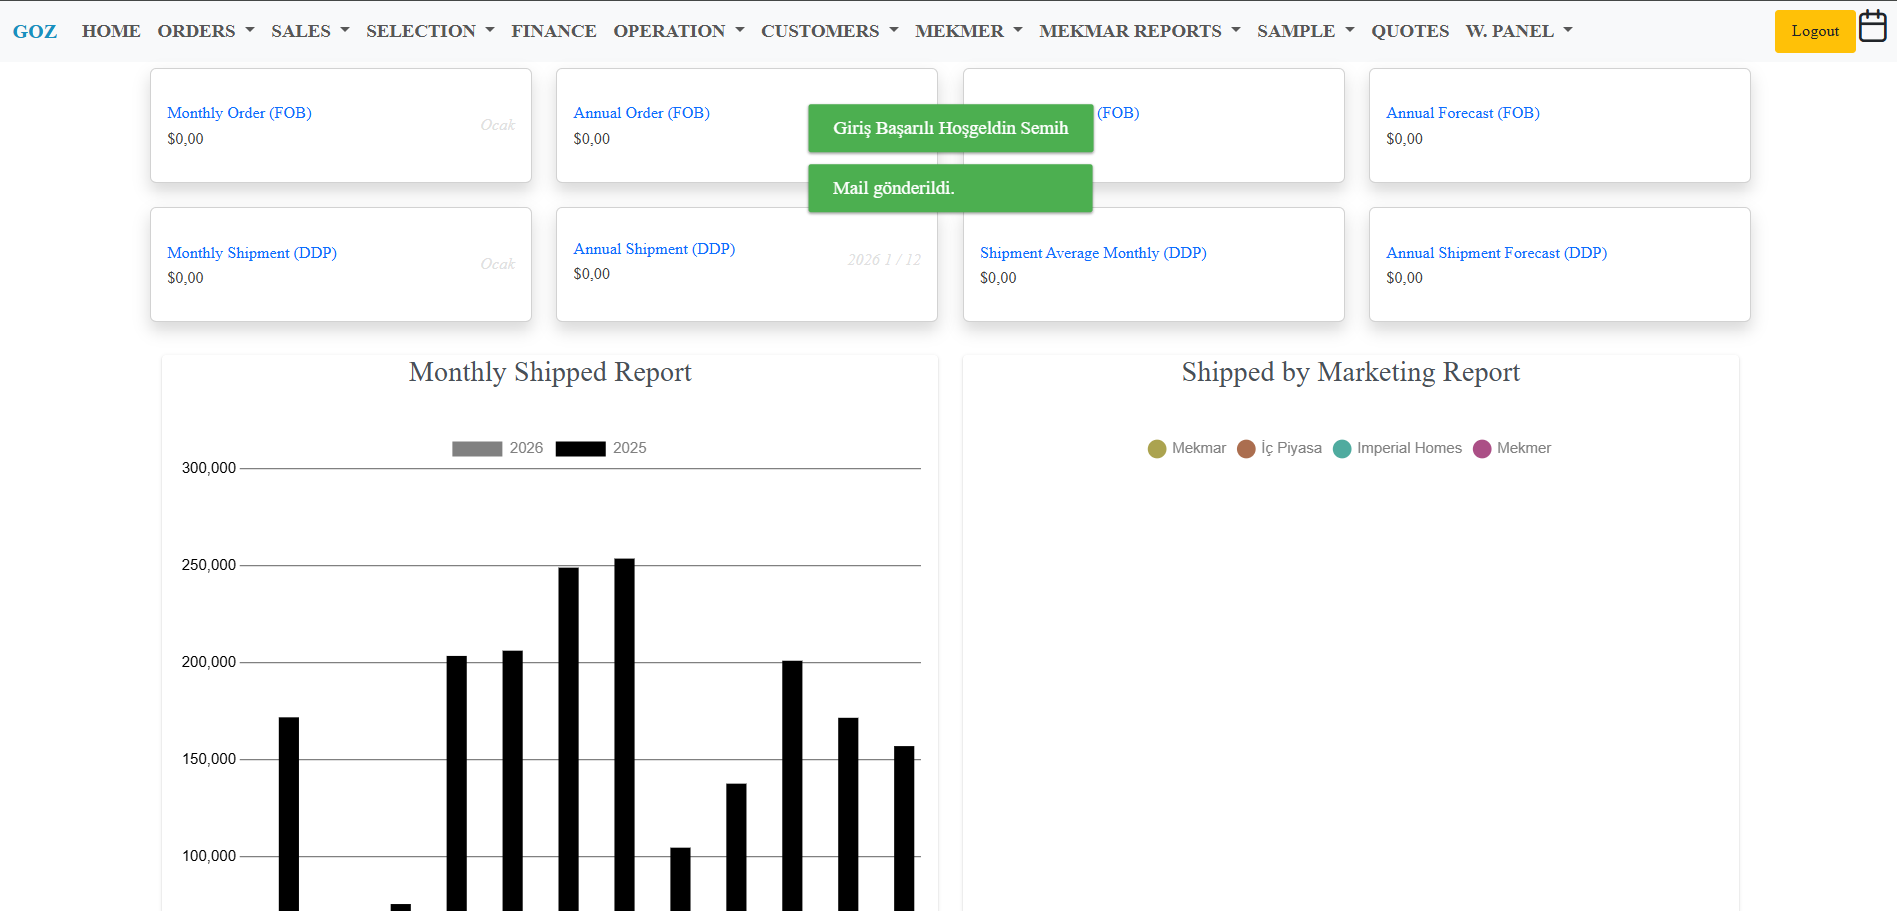Open the MEKMAR REPORTS dropdown
Viewport: 1897px width, 911px height.
[1139, 31]
